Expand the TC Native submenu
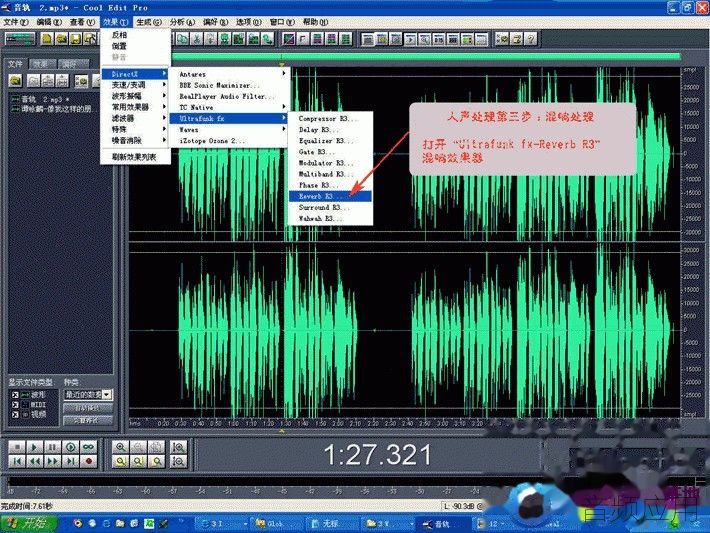 coord(228,107)
